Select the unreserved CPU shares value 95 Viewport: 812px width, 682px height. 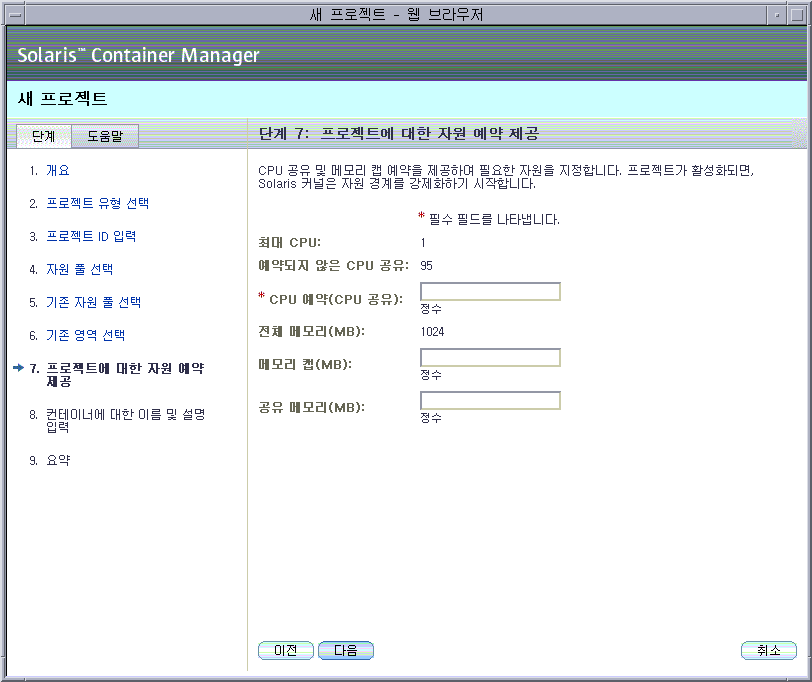[427, 266]
